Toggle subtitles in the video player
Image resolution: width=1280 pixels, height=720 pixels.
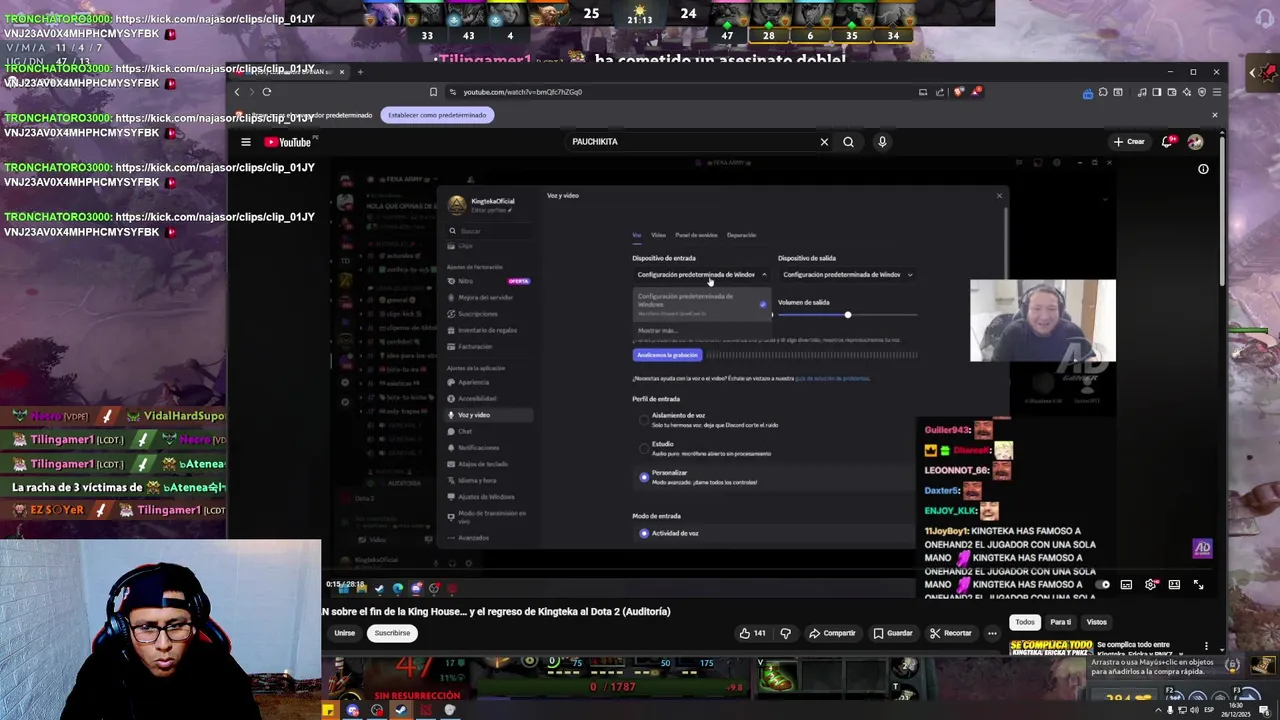pyautogui.click(x=1126, y=585)
